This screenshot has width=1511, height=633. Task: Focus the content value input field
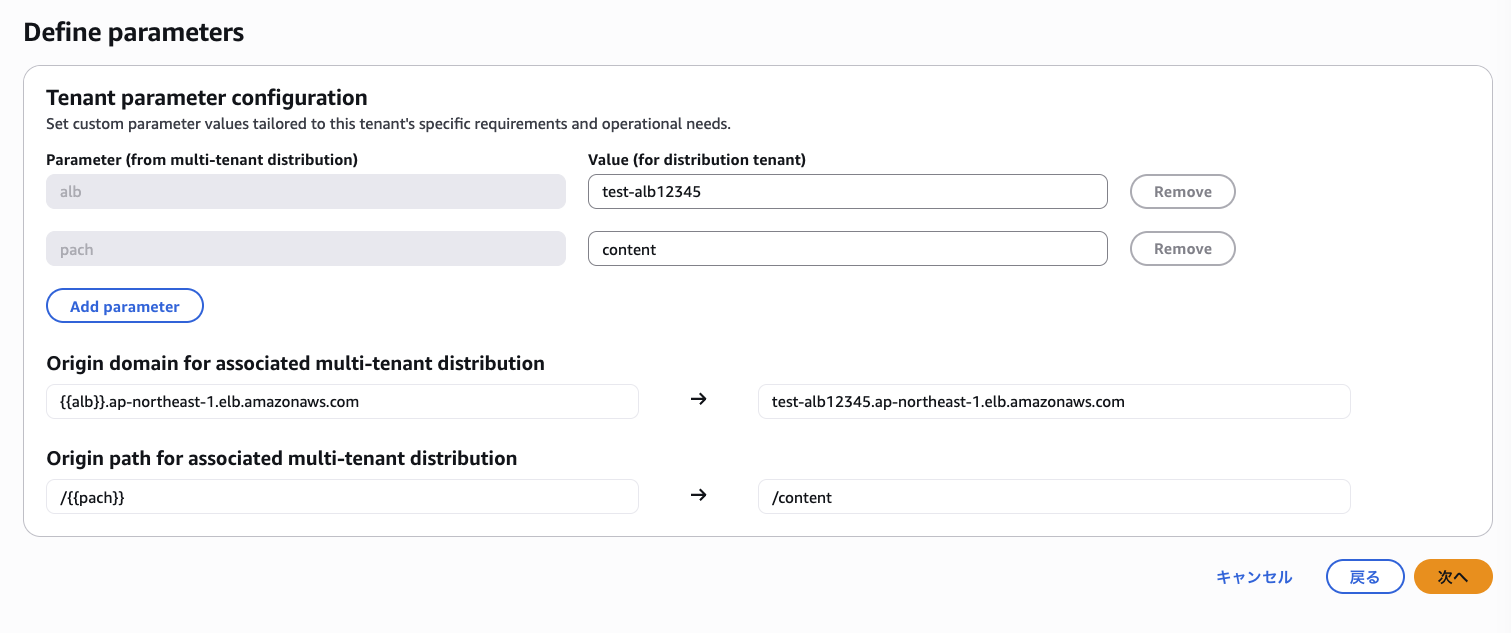point(847,249)
